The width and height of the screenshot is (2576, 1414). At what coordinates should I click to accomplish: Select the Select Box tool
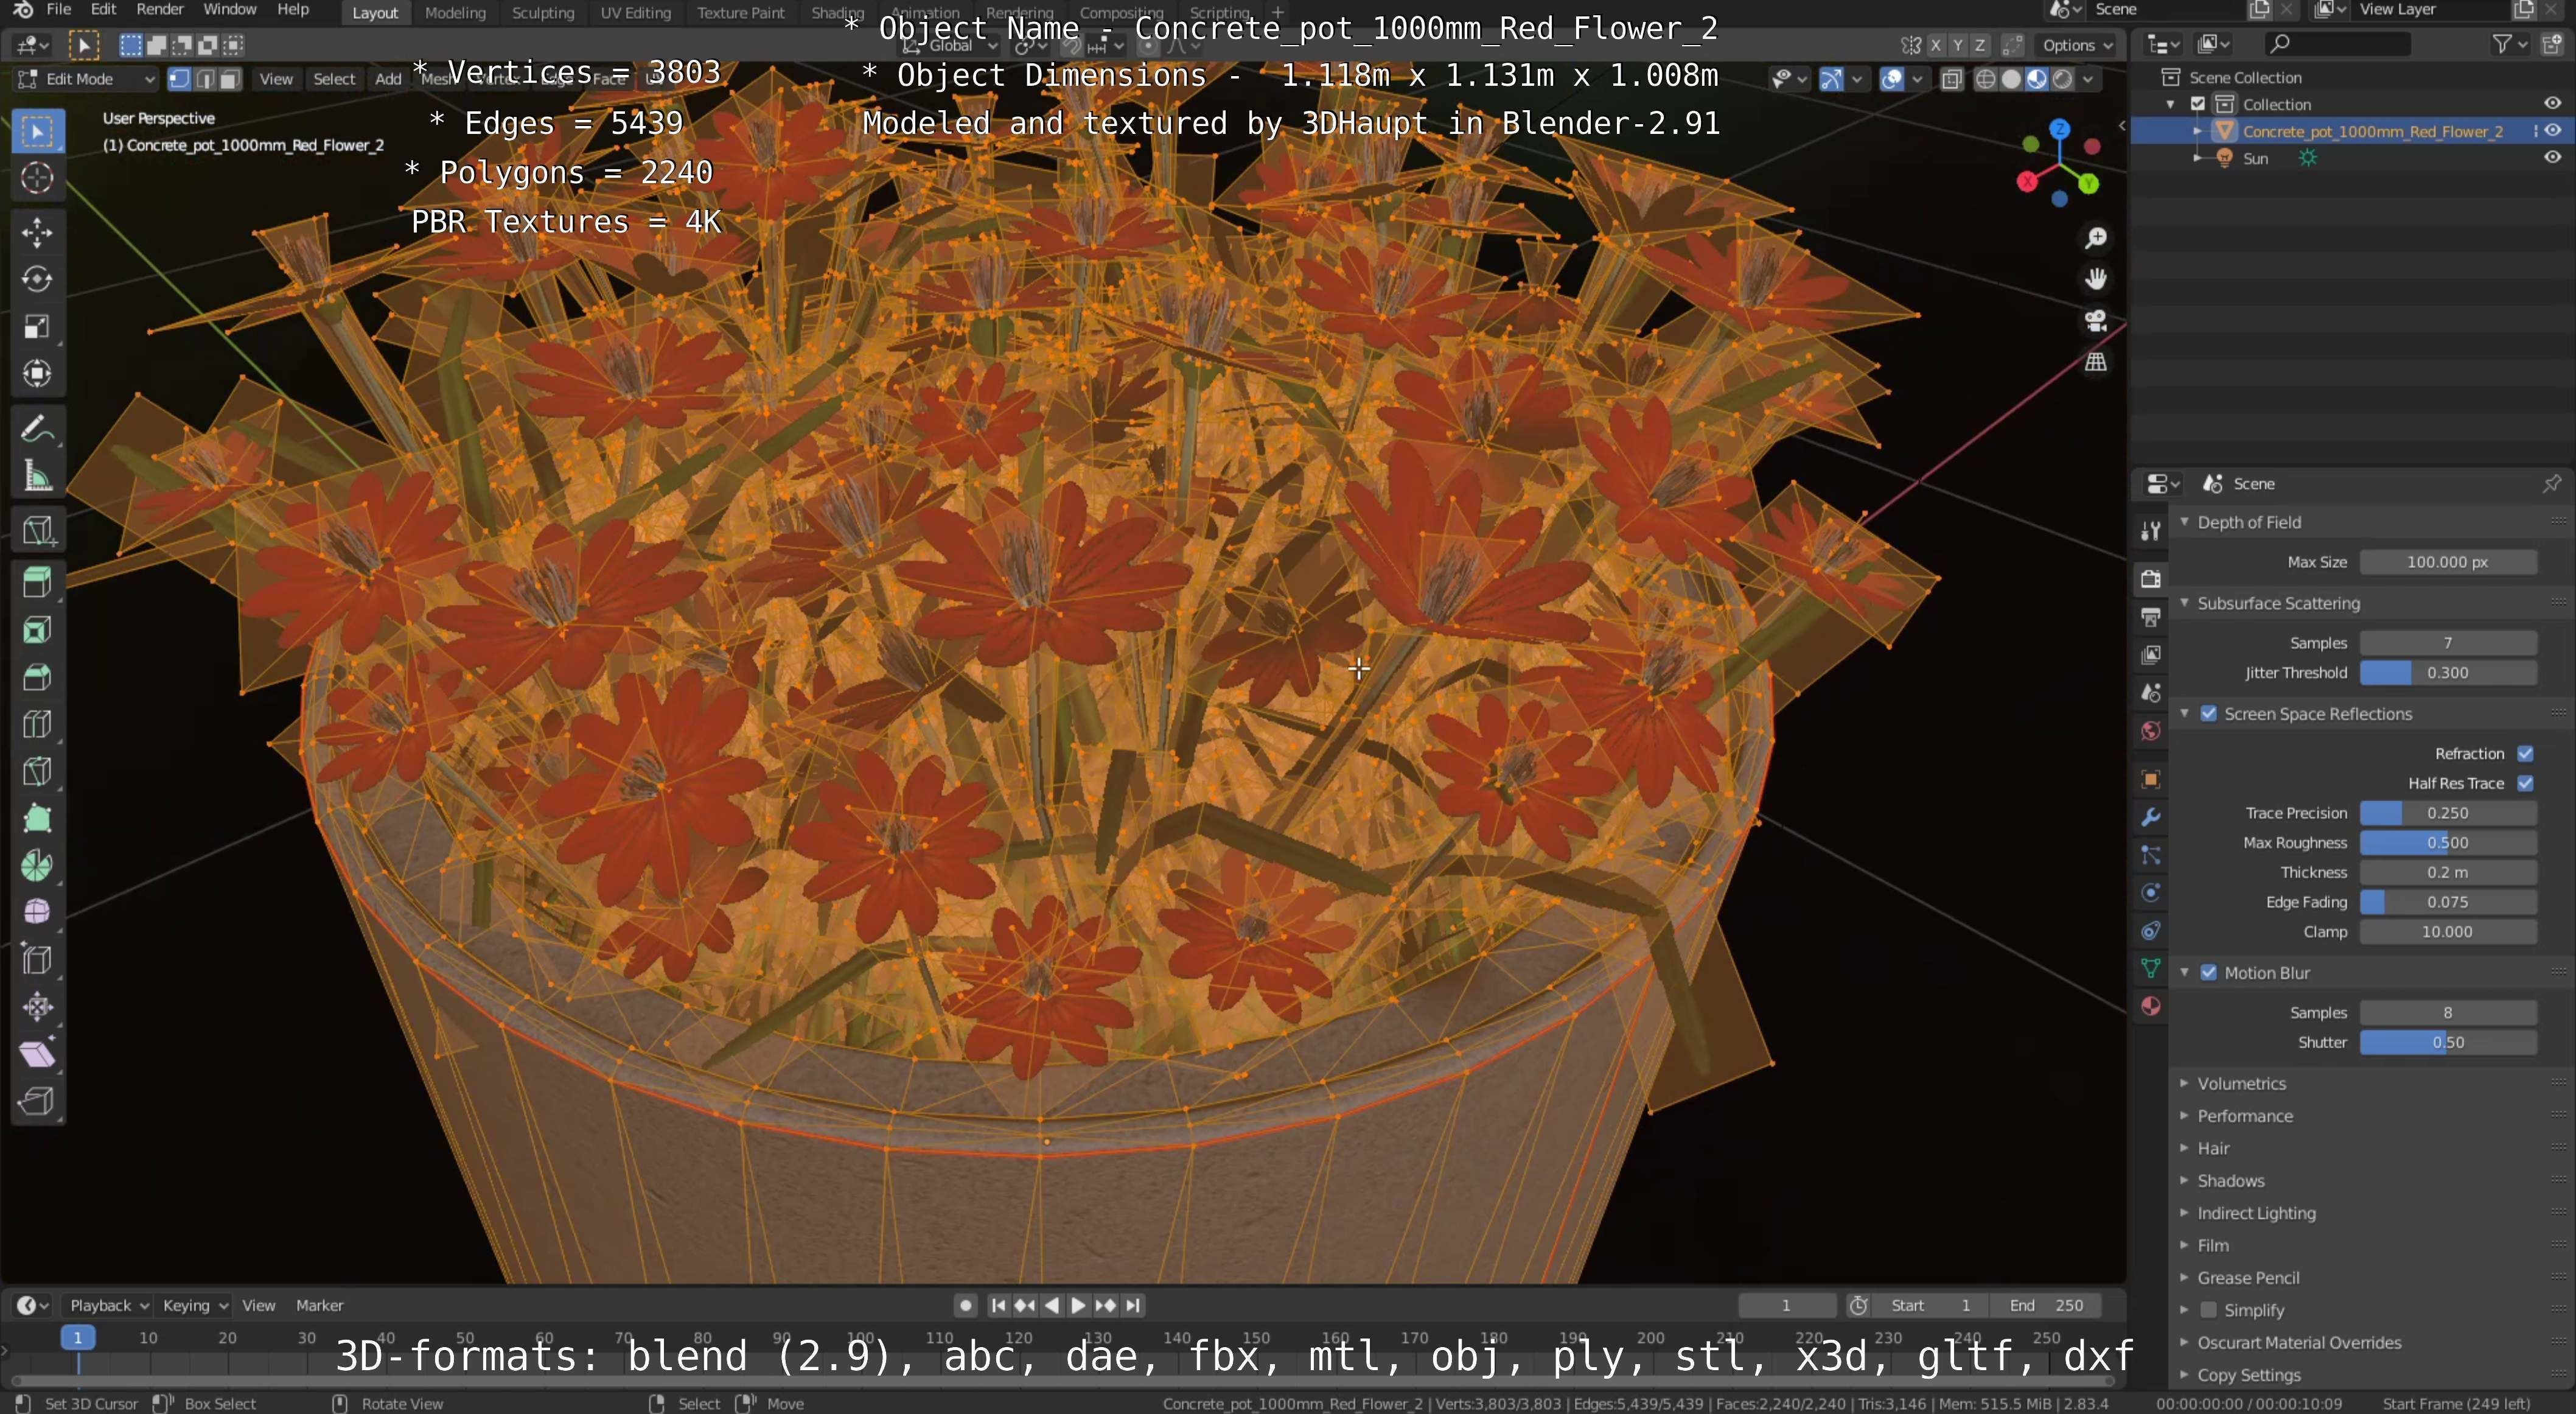coord(37,131)
